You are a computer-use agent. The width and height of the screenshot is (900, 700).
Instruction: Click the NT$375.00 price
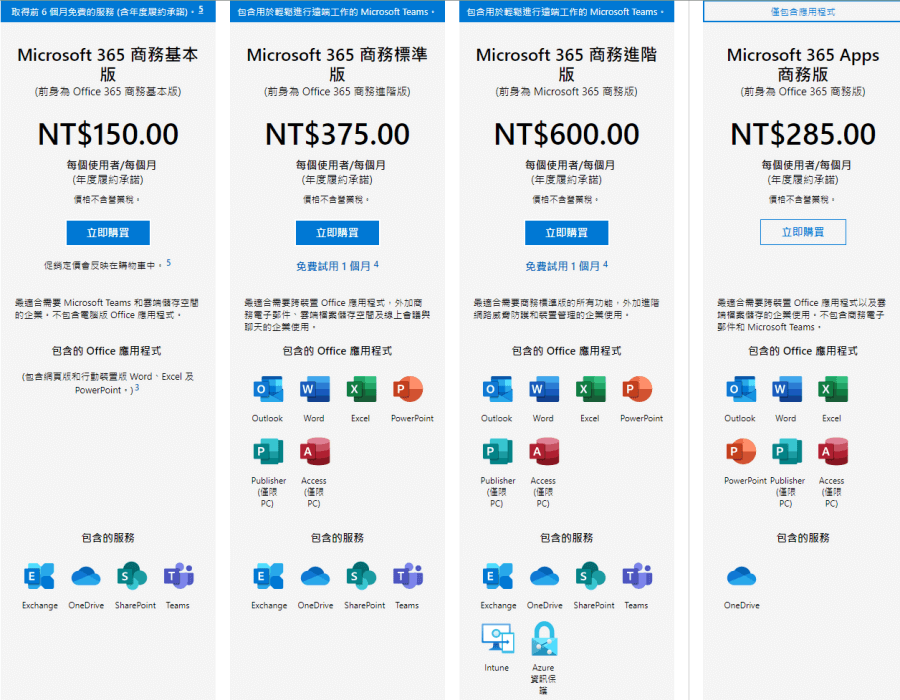[338, 134]
